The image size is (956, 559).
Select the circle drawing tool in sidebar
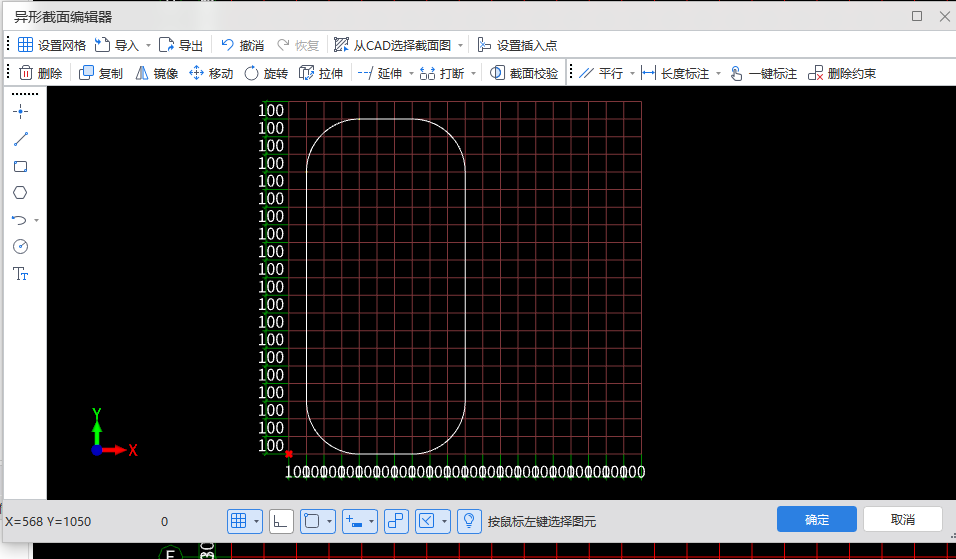(21, 246)
